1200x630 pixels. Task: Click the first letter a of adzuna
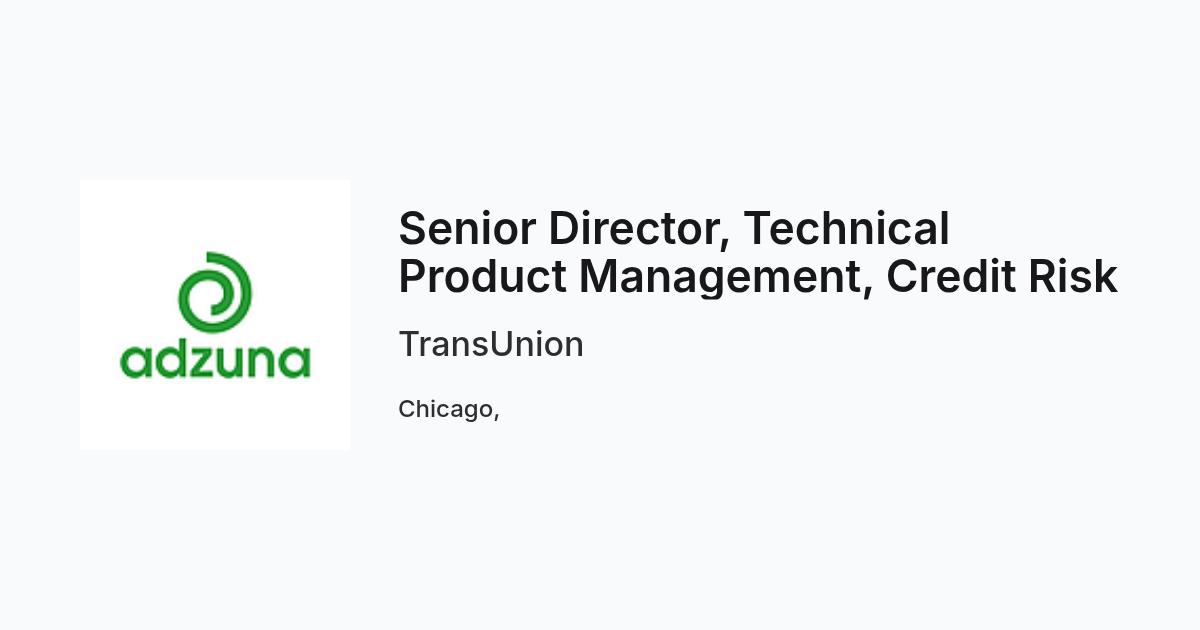click(x=135, y=363)
